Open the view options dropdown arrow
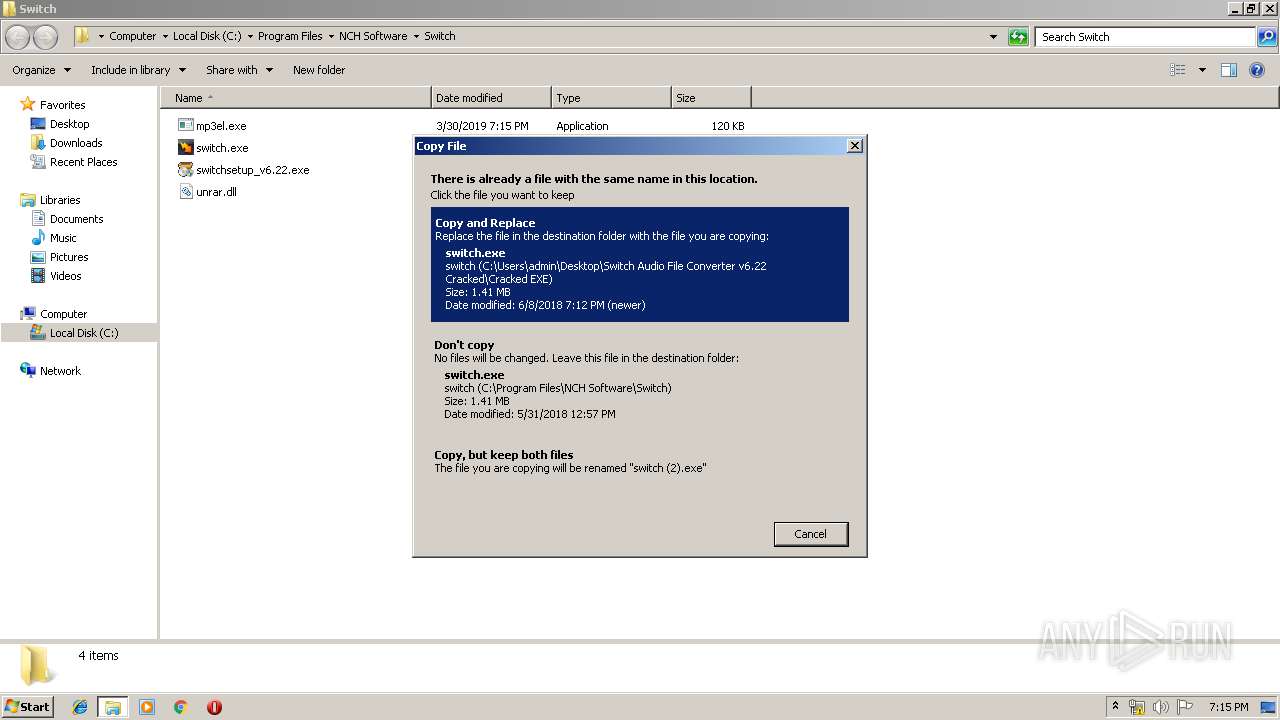The image size is (1280, 720). [1202, 70]
